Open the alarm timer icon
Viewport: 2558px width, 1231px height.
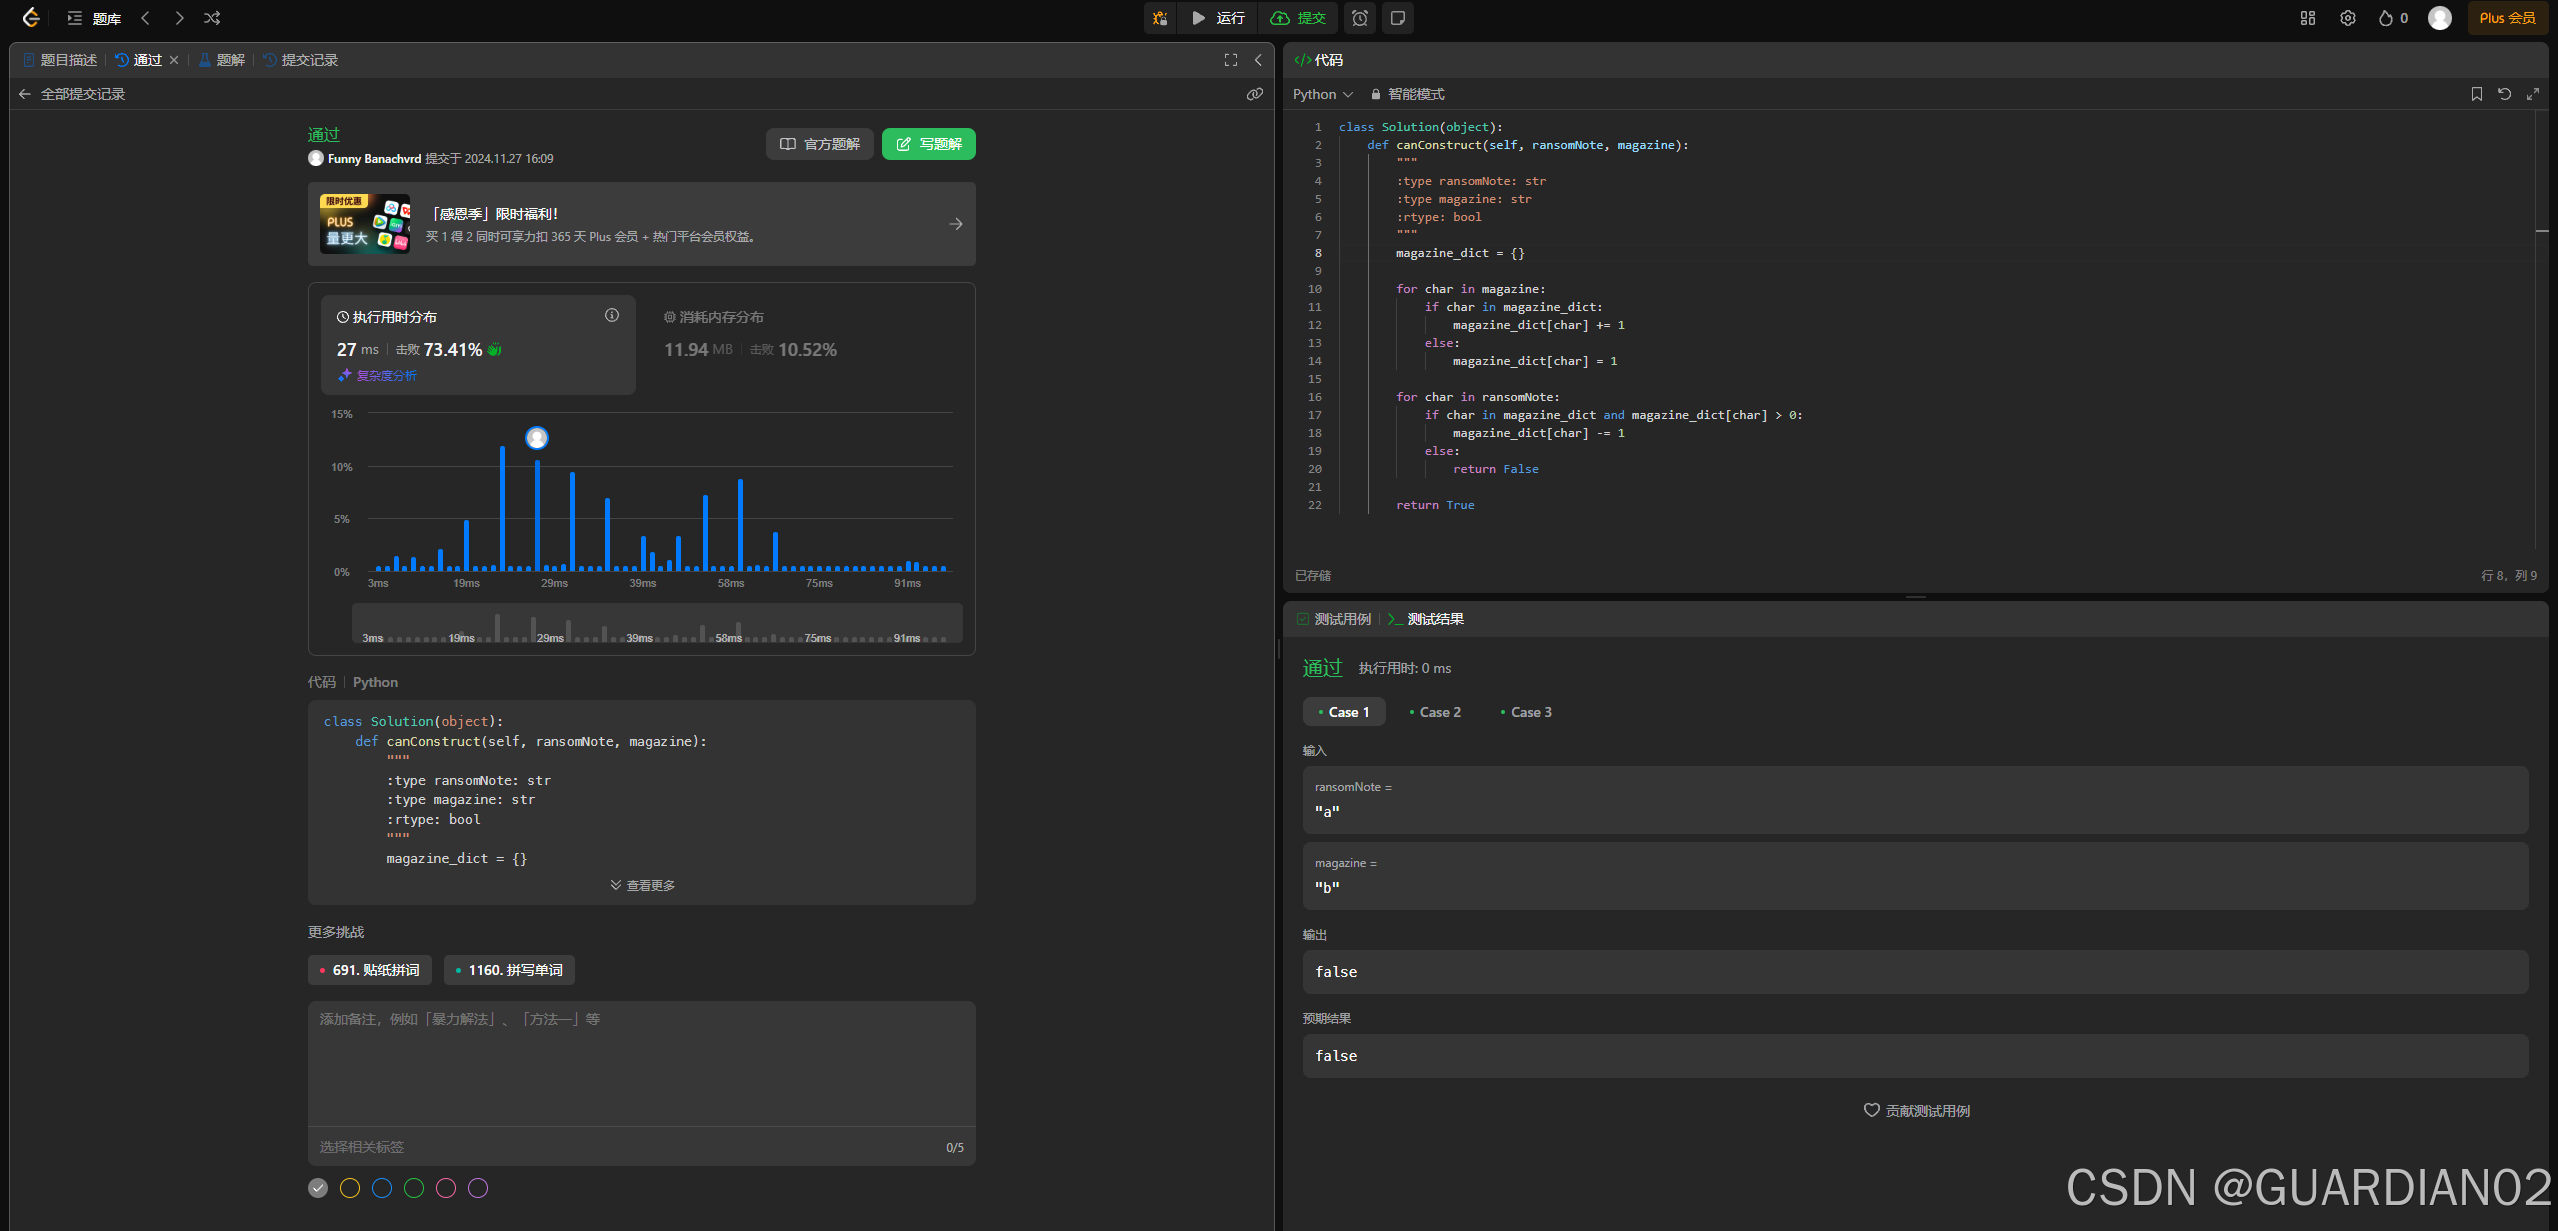1360,18
